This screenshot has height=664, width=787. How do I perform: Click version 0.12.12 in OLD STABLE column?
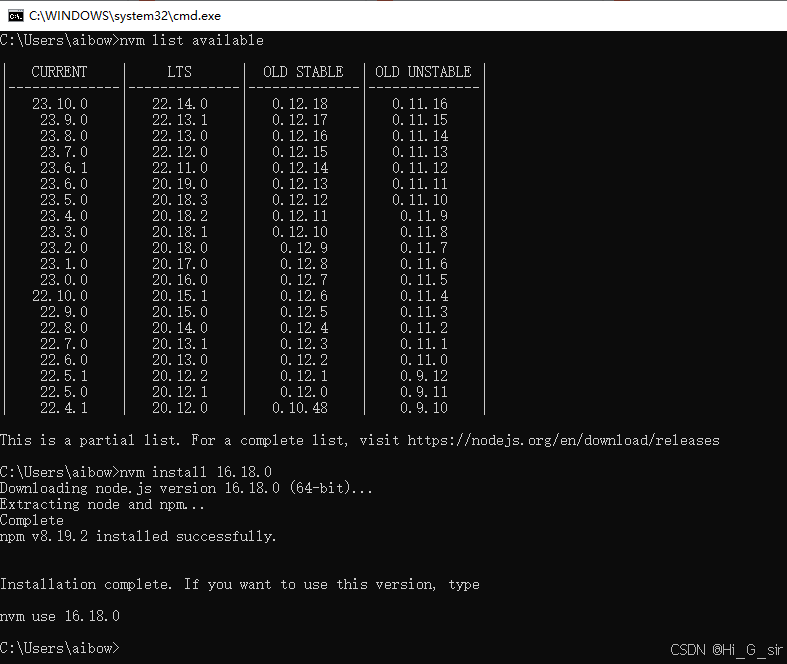point(300,200)
